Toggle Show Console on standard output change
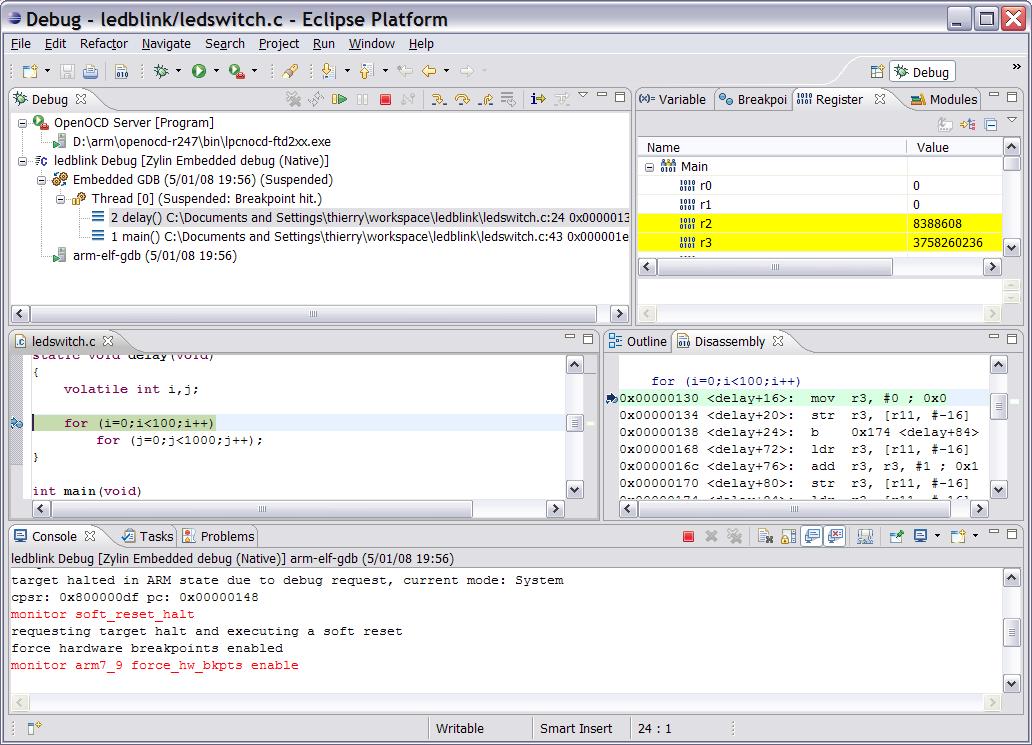This screenshot has width=1032, height=745. click(x=813, y=536)
